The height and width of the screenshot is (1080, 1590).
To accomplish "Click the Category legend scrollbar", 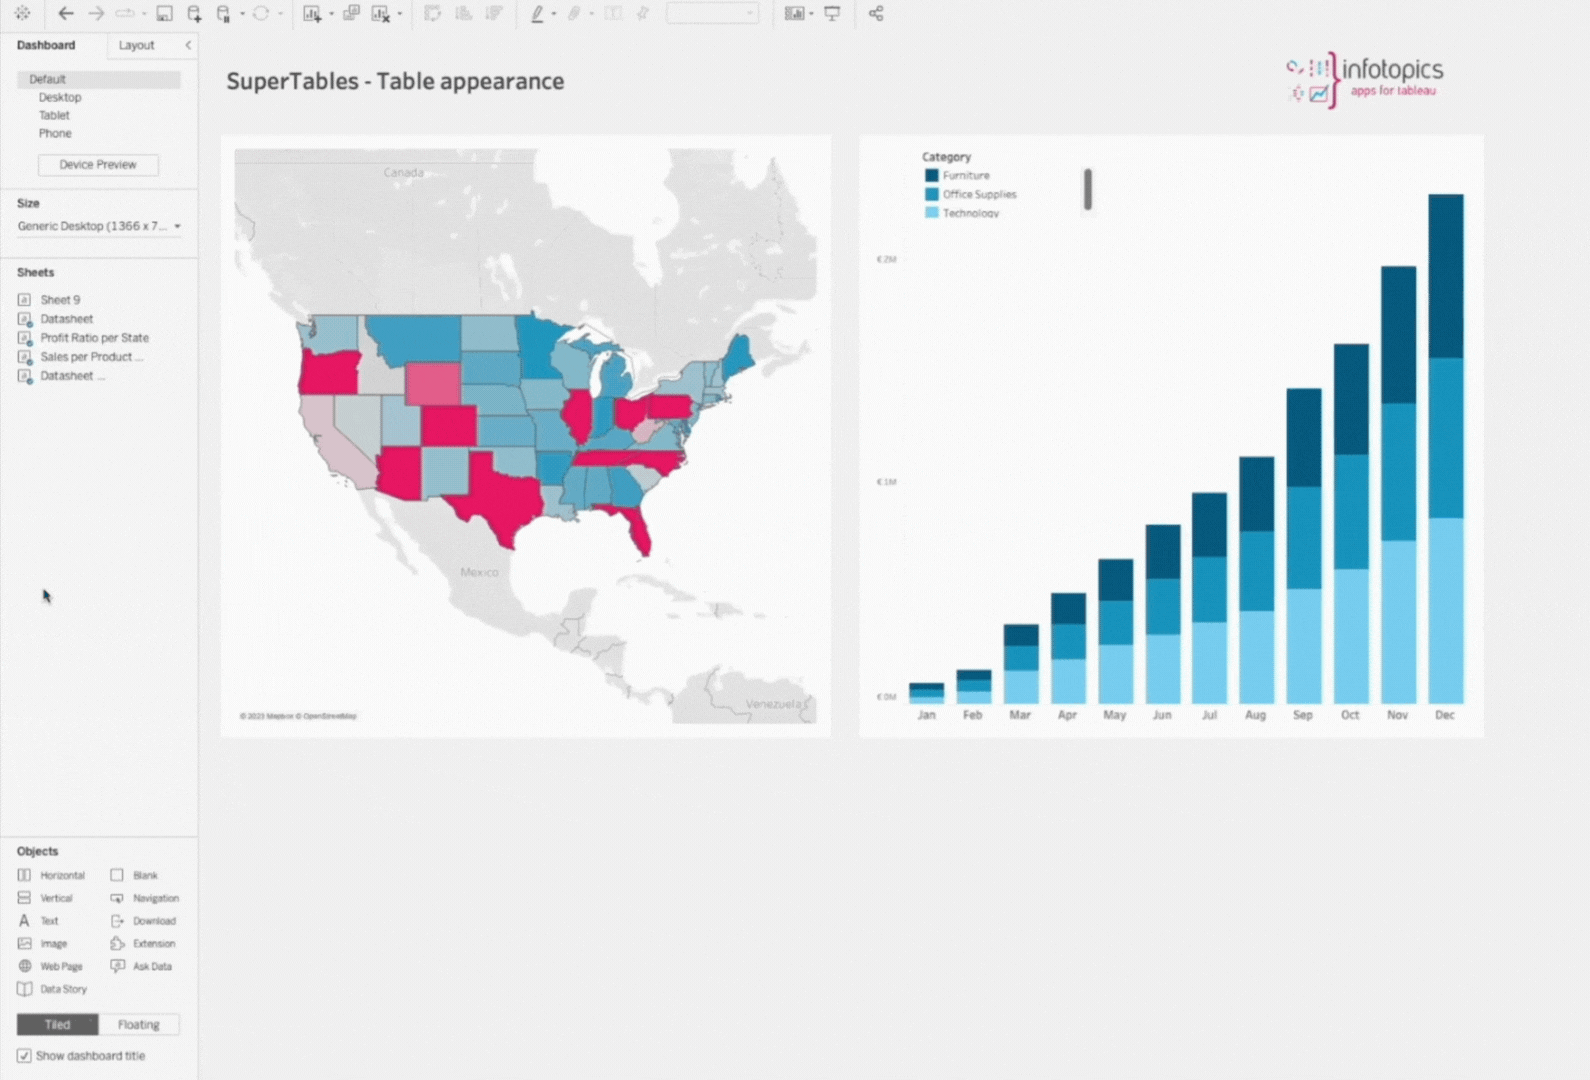I will 1088,189.
